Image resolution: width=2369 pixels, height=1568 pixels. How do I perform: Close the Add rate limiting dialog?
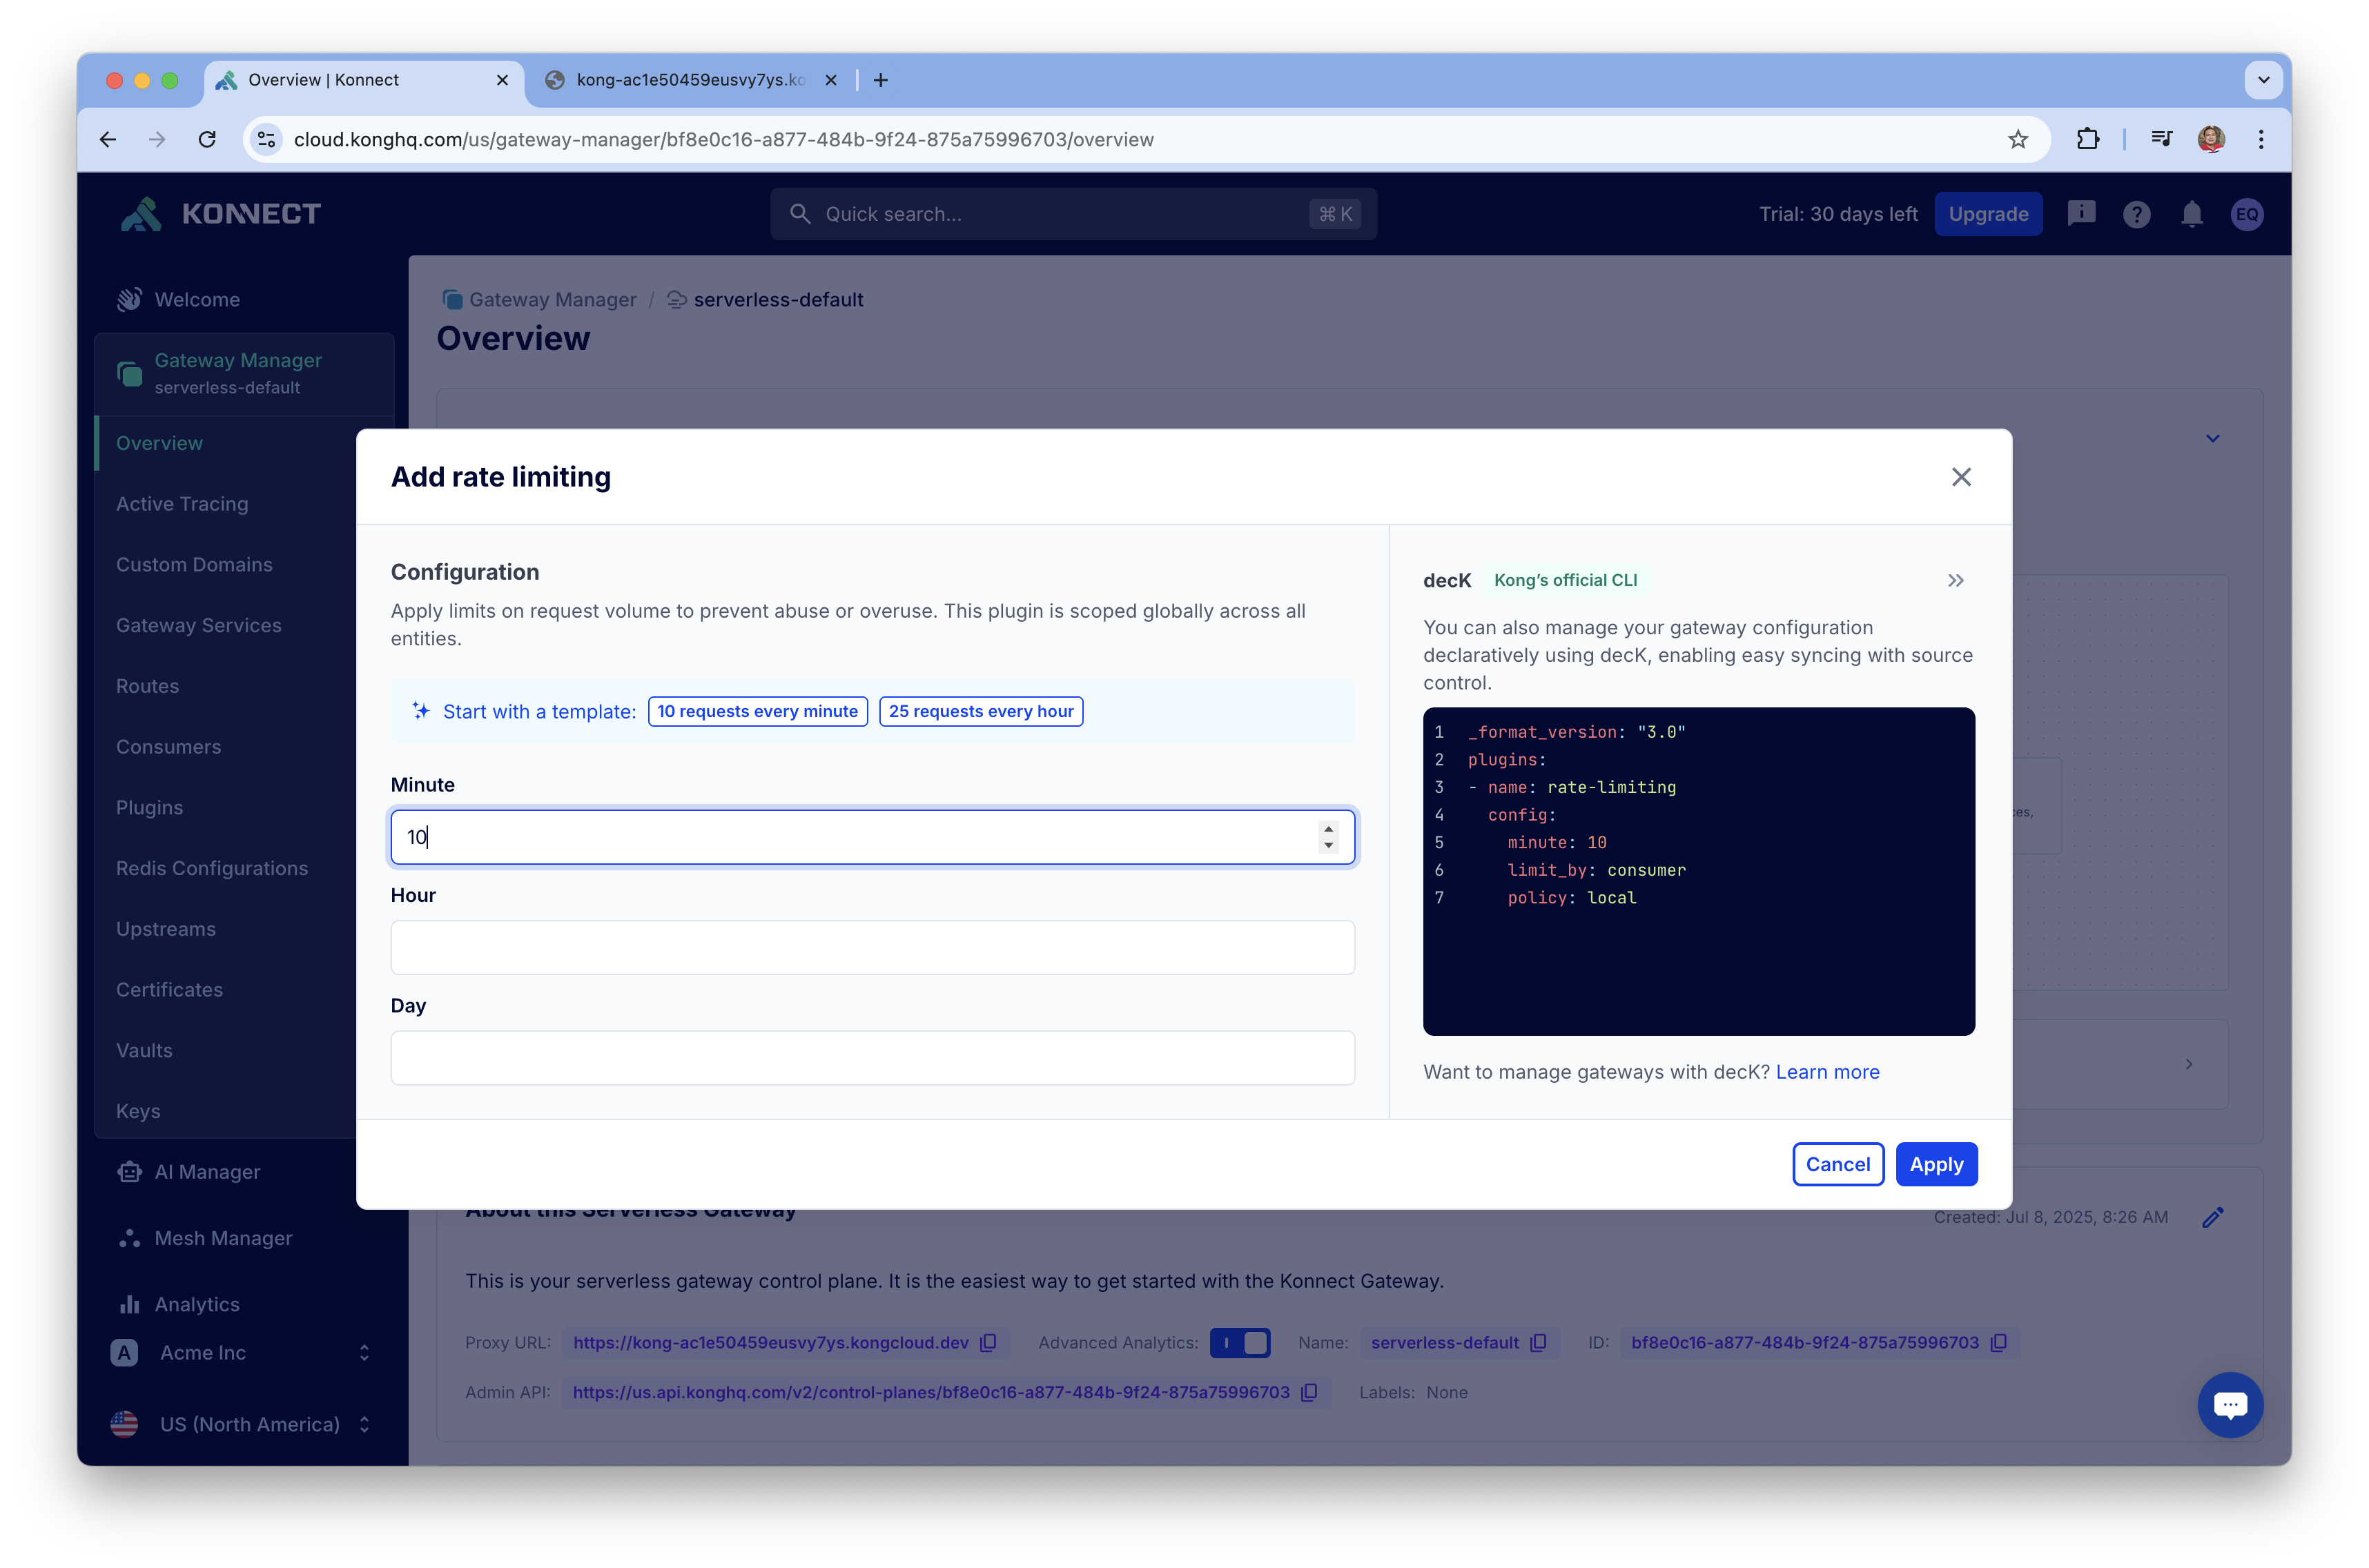(1960, 477)
